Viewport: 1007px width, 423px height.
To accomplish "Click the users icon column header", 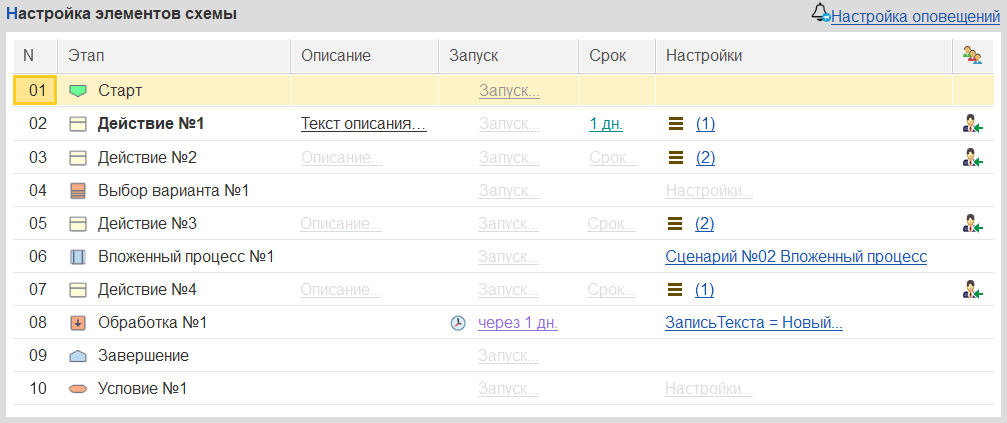I will coord(972,56).
